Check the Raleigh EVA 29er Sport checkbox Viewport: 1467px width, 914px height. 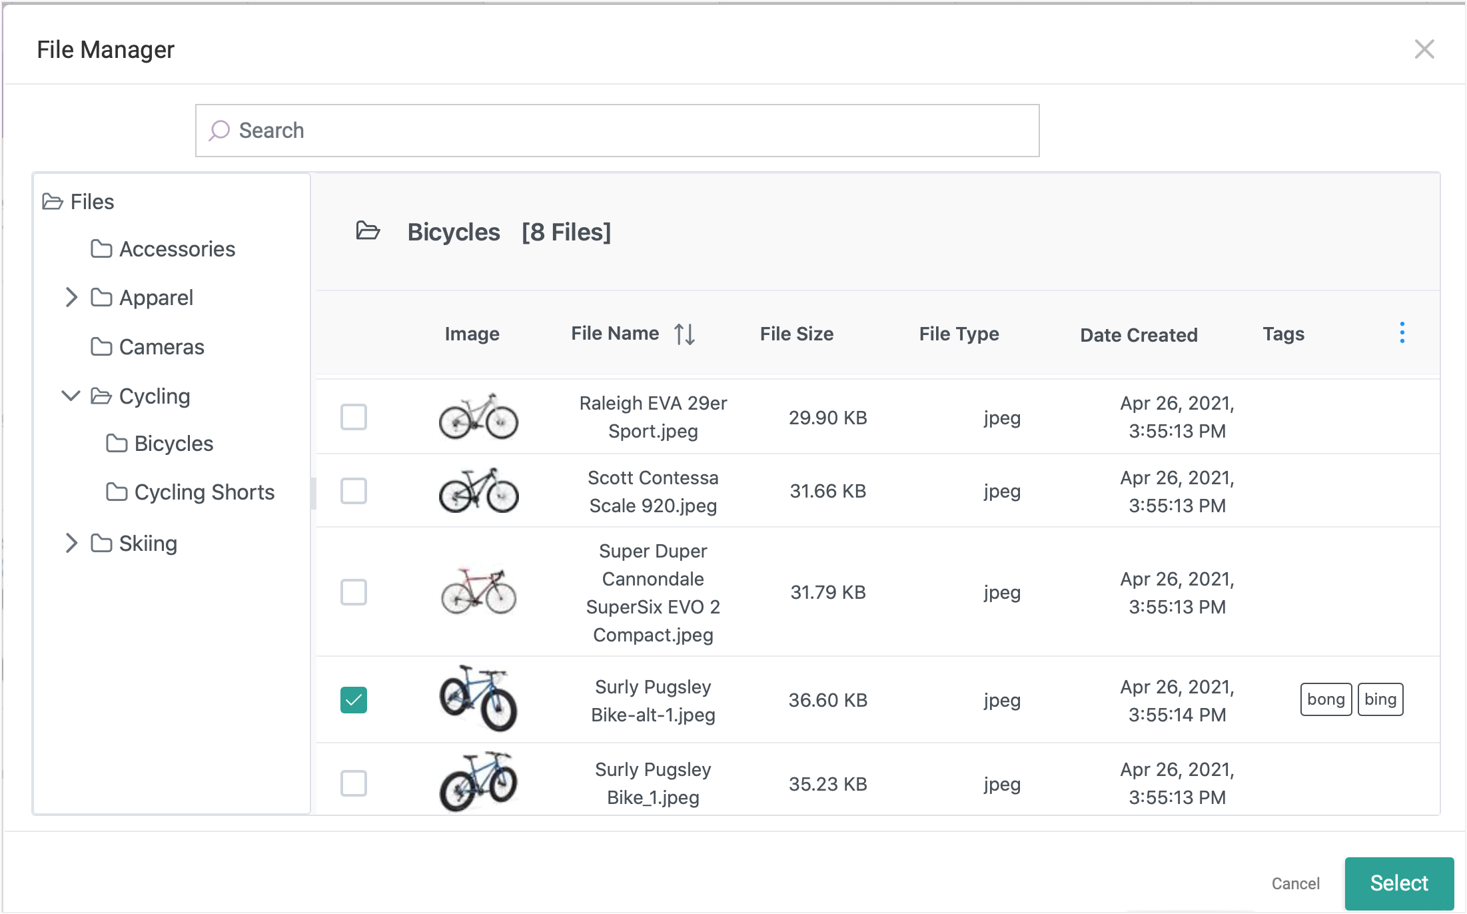pyautogui.click(x=353, y=417)
